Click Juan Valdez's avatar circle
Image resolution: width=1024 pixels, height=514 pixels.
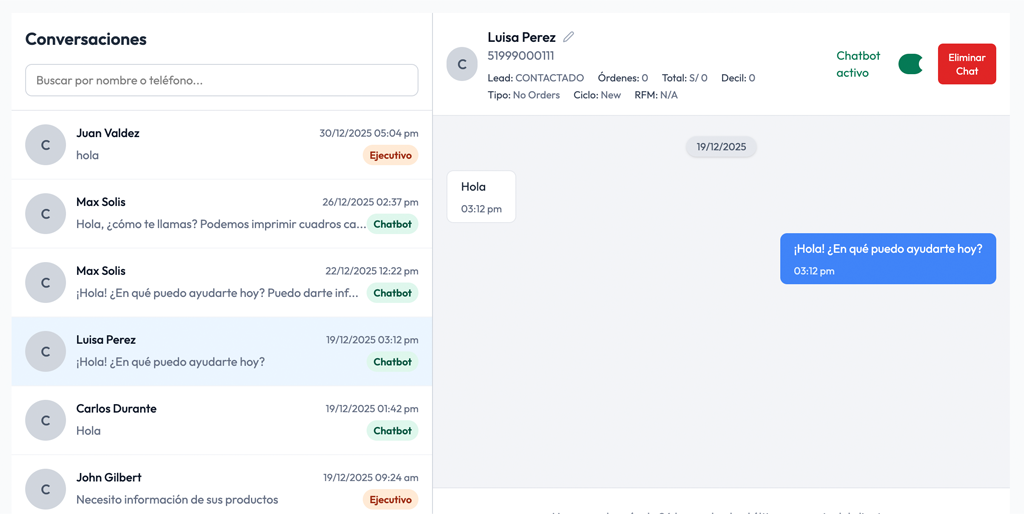coord(45,145)
